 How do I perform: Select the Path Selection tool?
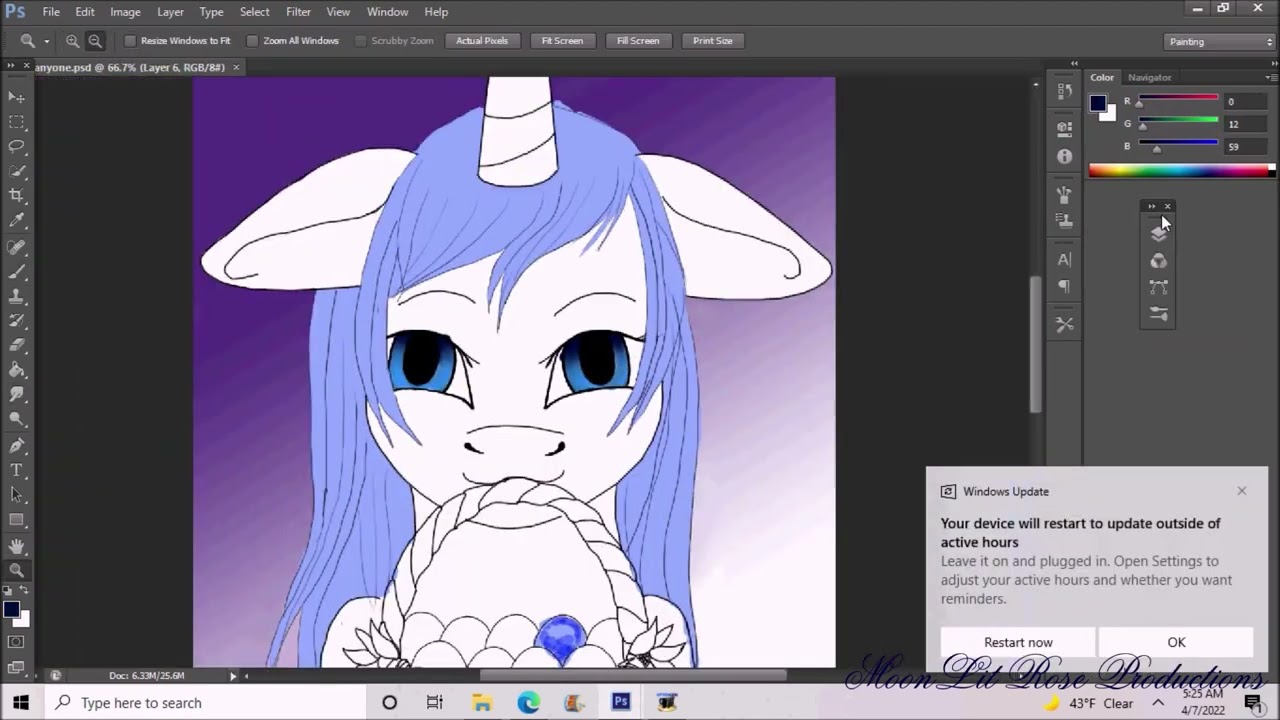(17, 495)
